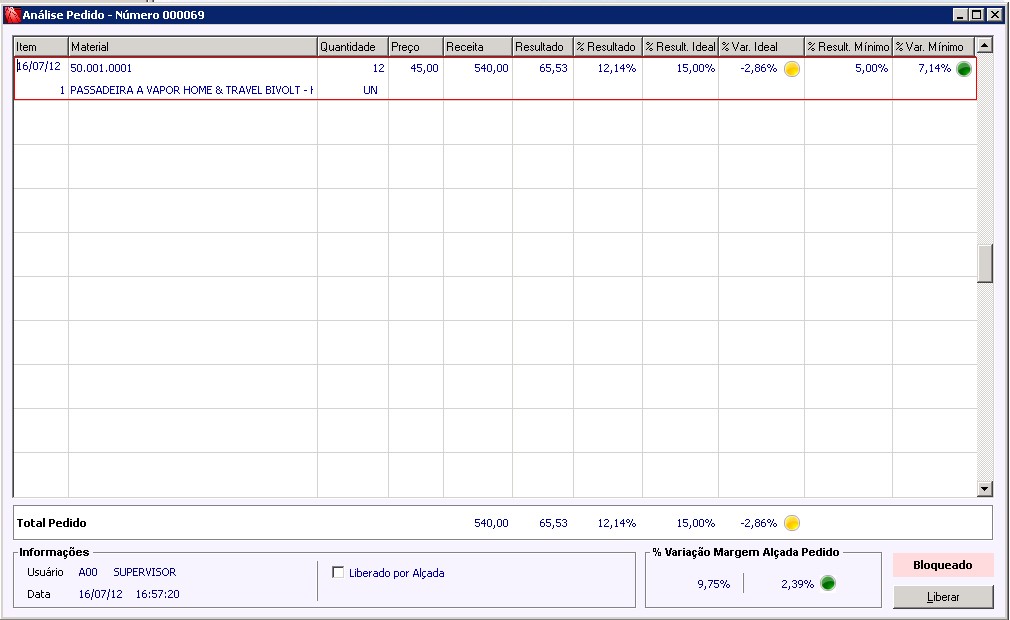
Task: Click the Total Pedido label
Action: [52, 523]
